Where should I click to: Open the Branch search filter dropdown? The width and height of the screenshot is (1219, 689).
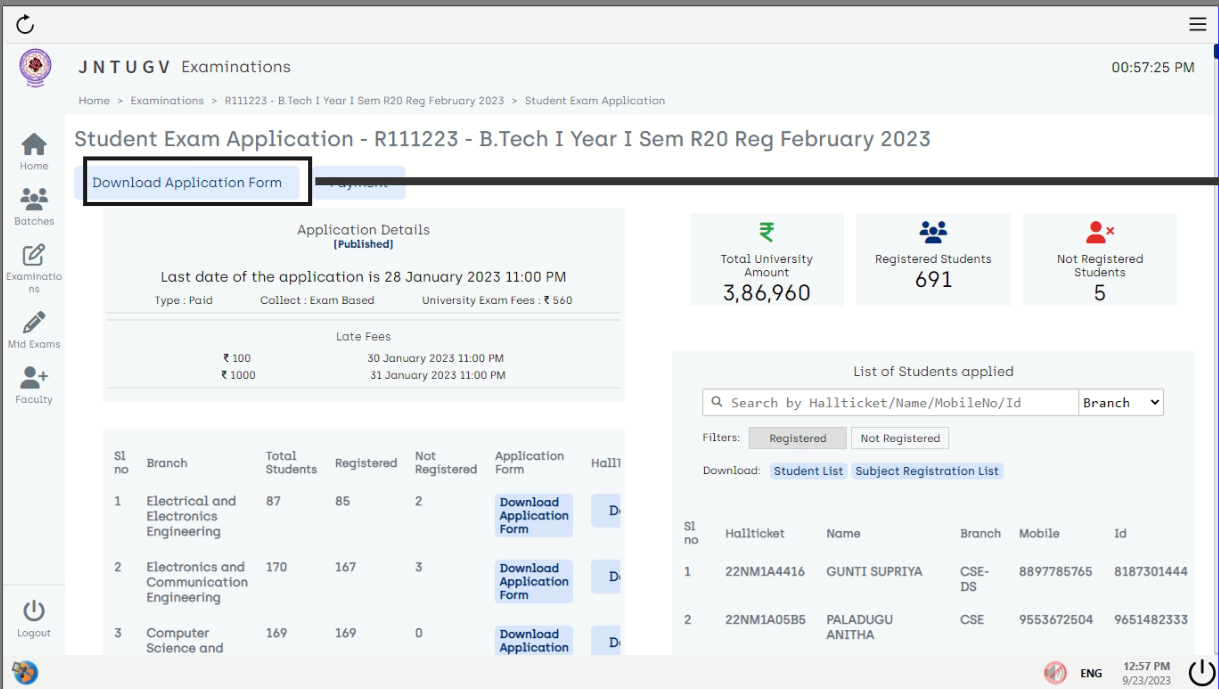click(1120, 402)
